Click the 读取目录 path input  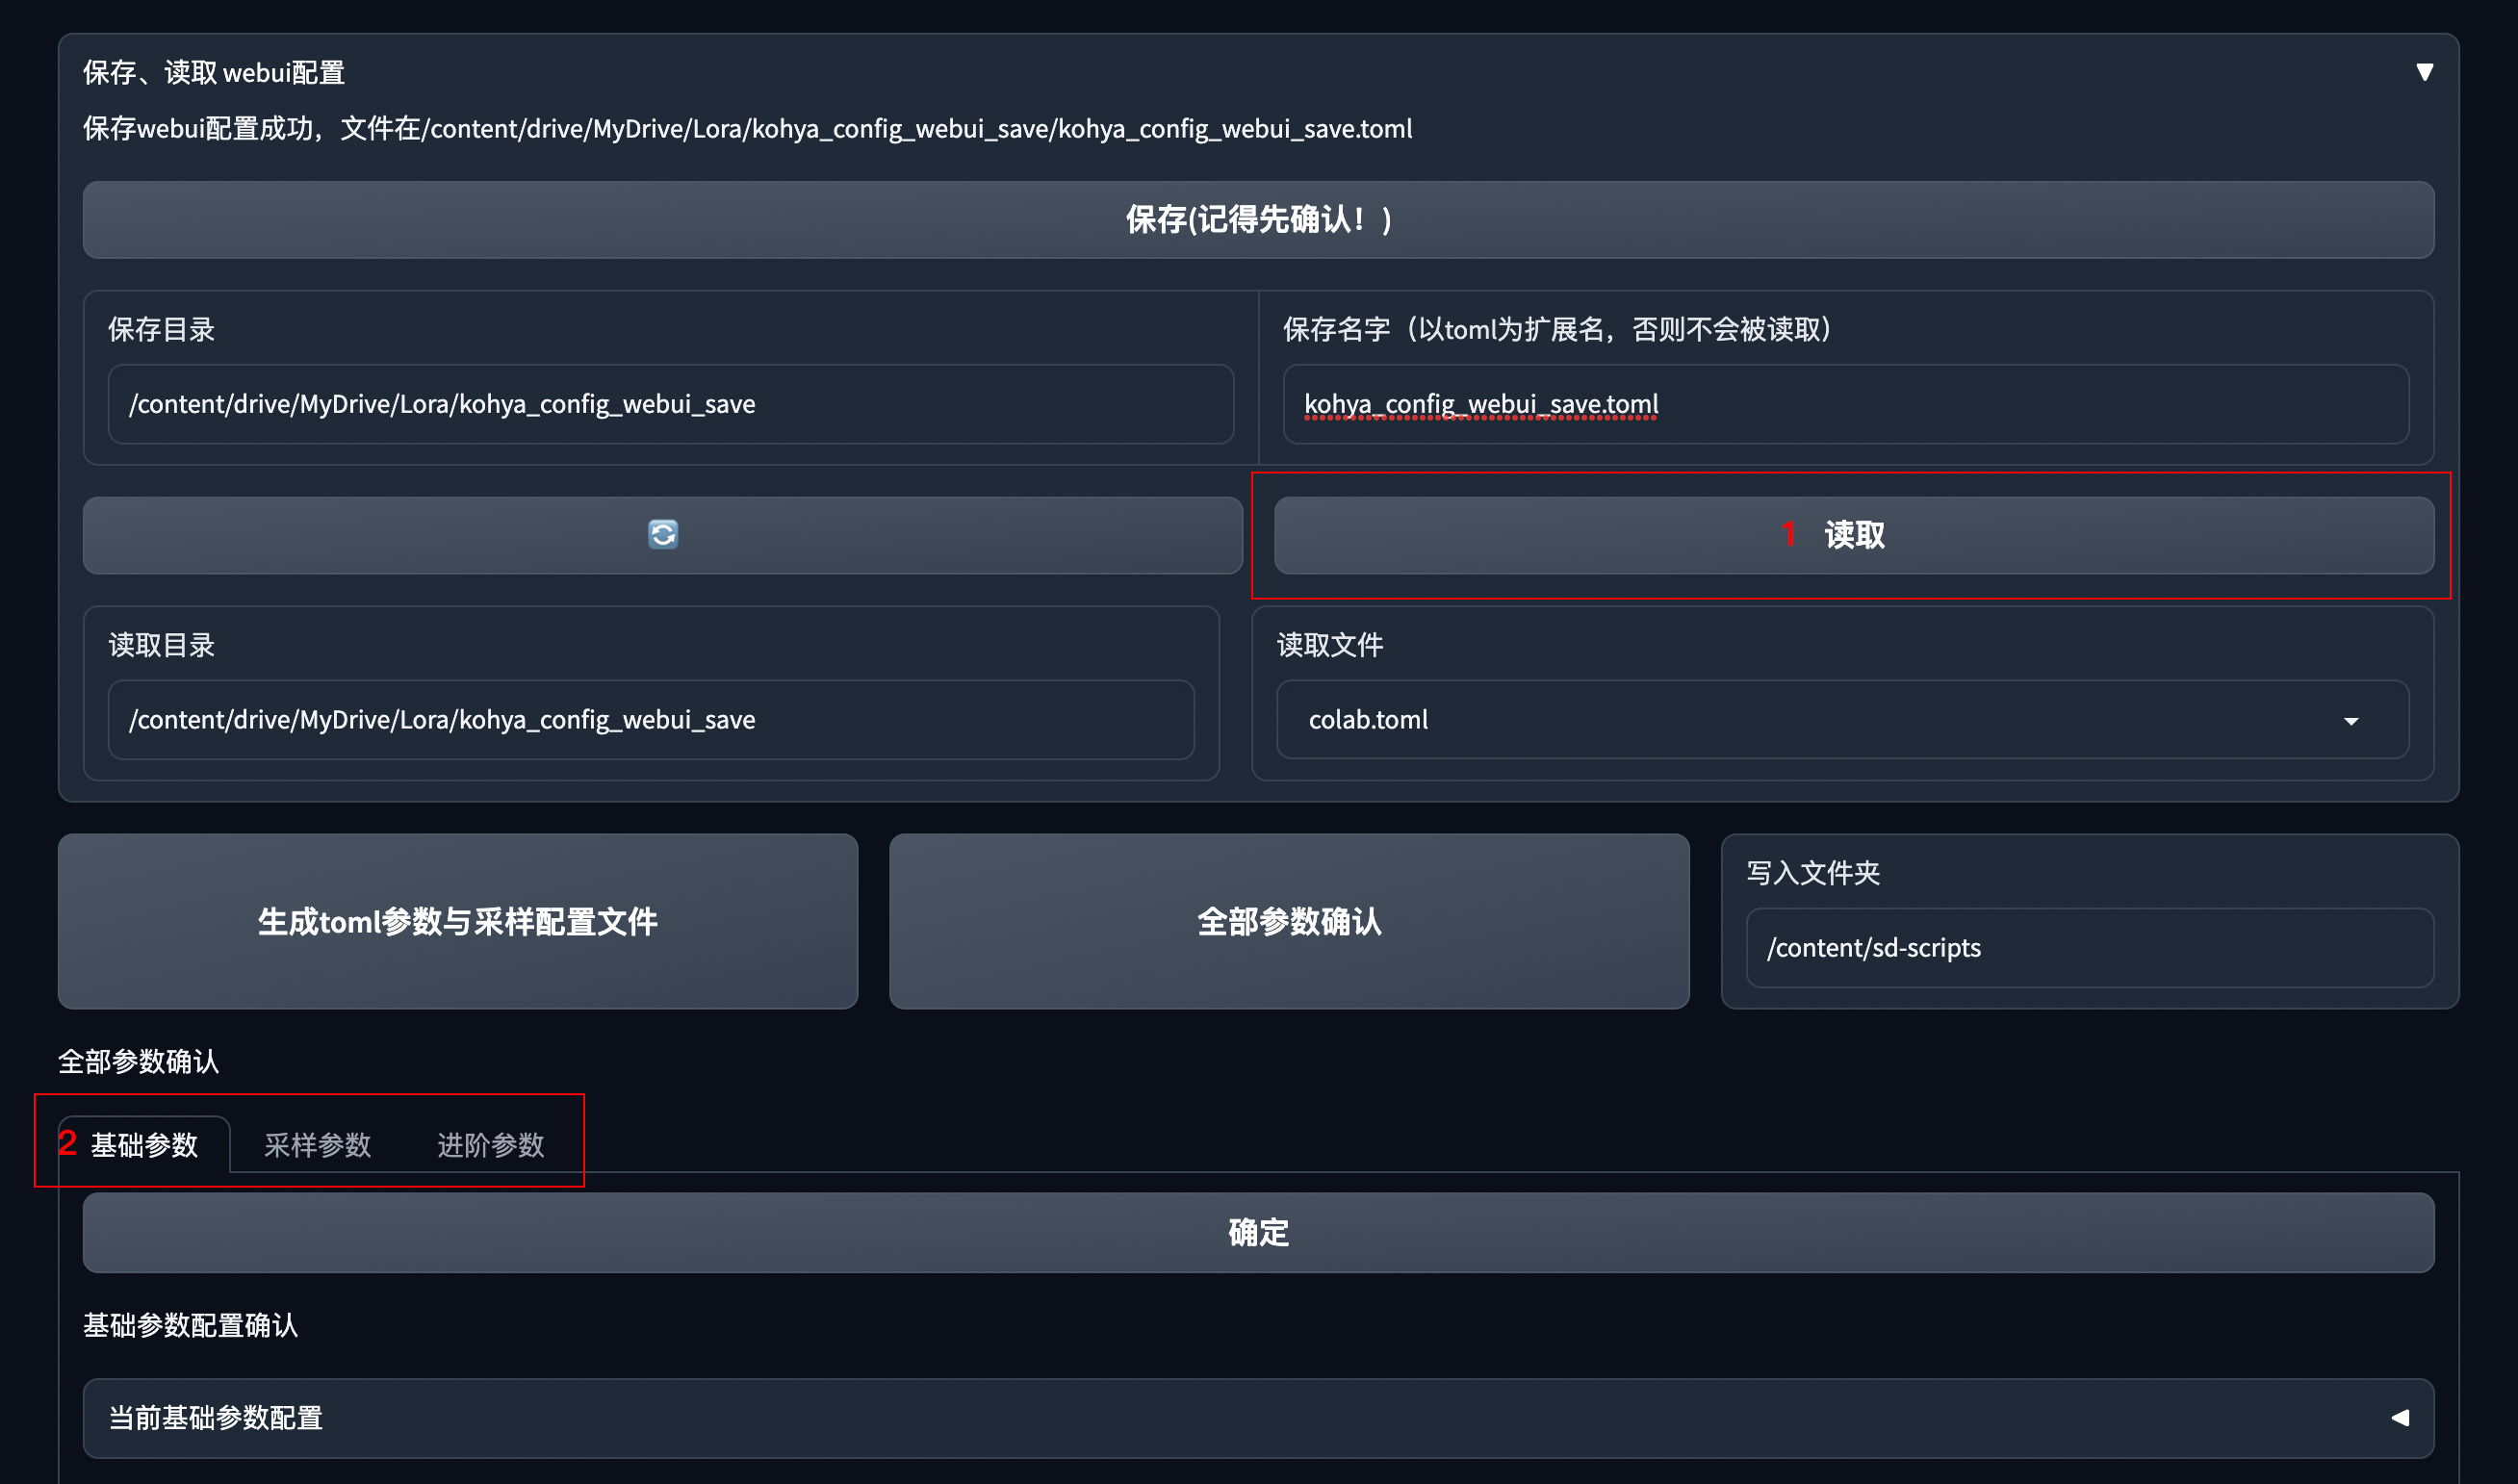(650, 720)
